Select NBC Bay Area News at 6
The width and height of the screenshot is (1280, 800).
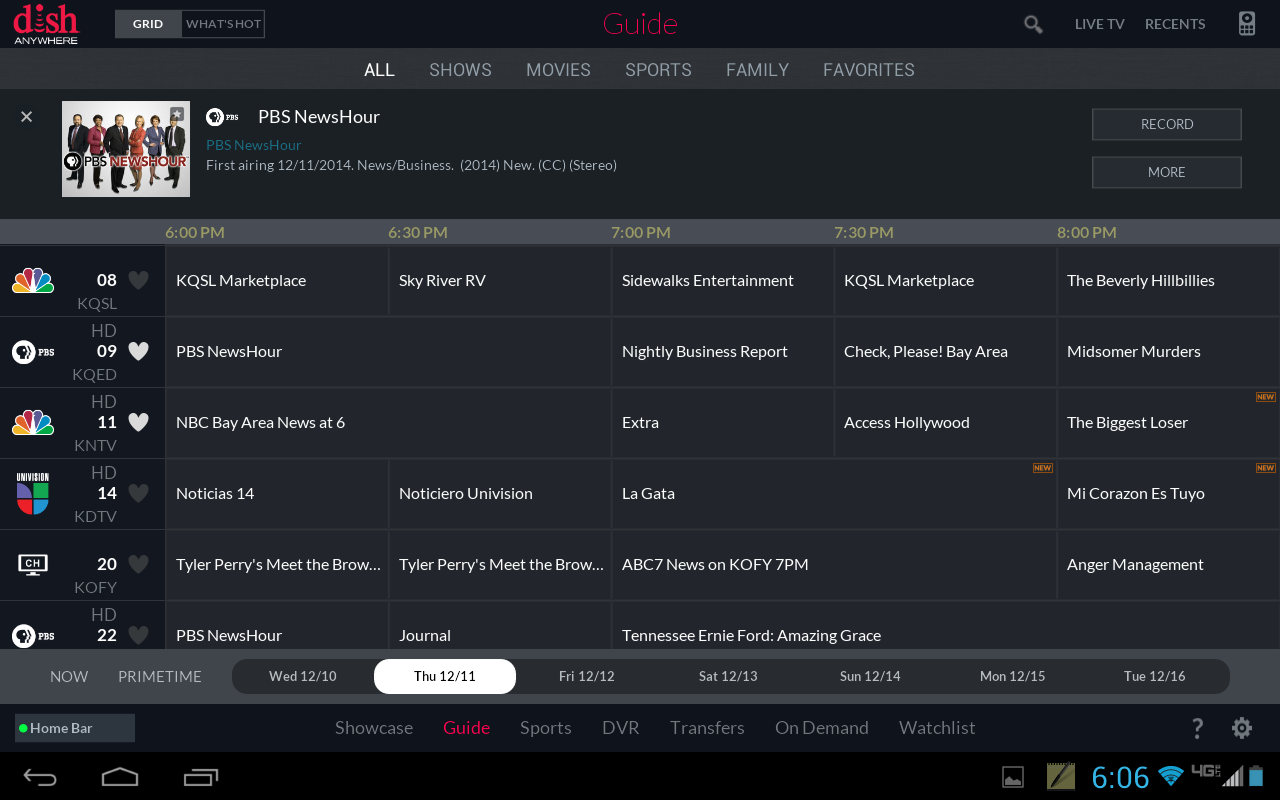[388, 423]
